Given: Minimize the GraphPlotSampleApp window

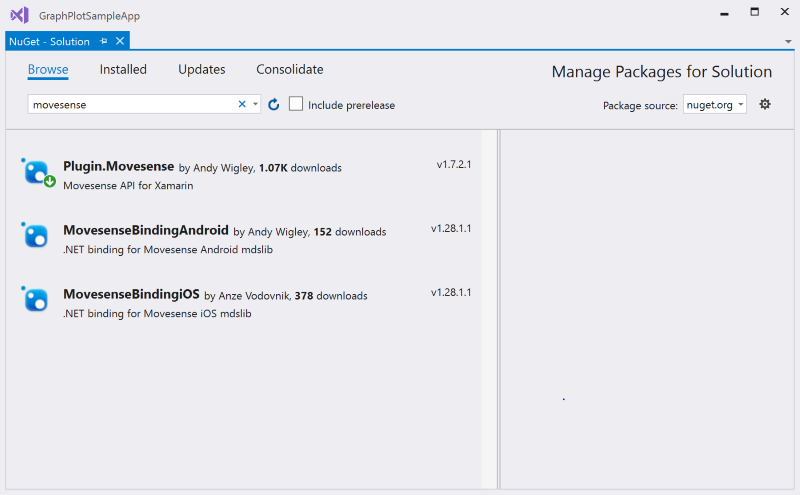Looking at the screenshot, I should 724,13.
